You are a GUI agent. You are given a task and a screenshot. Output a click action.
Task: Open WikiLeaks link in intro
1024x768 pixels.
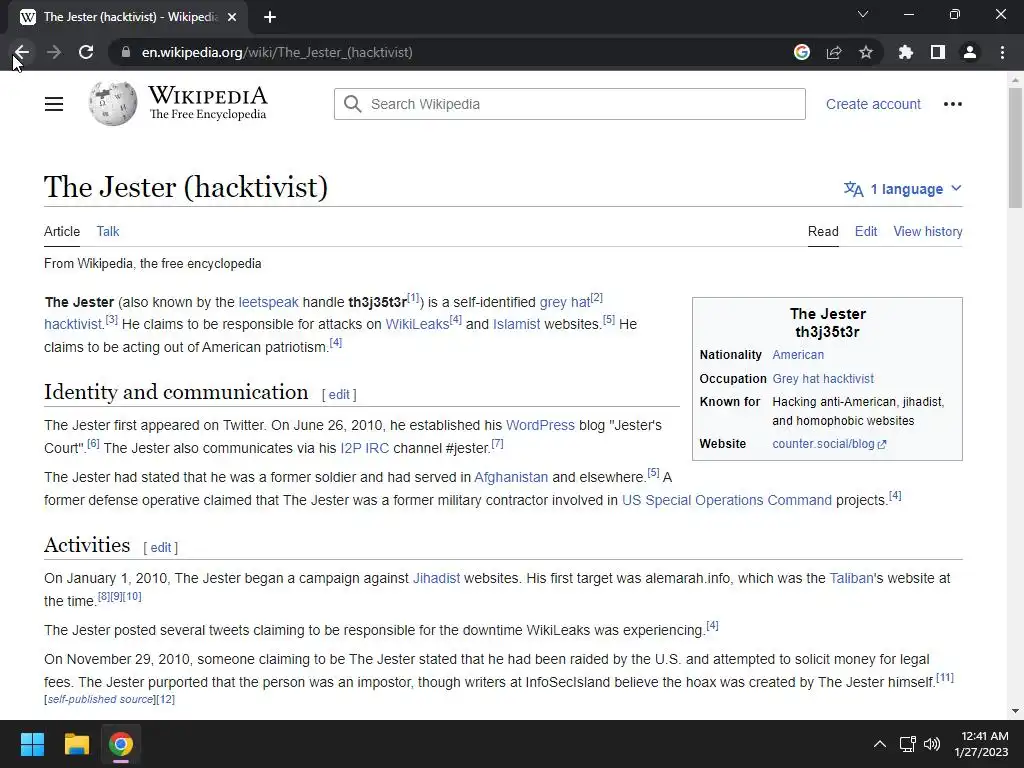tap(417, 324)
